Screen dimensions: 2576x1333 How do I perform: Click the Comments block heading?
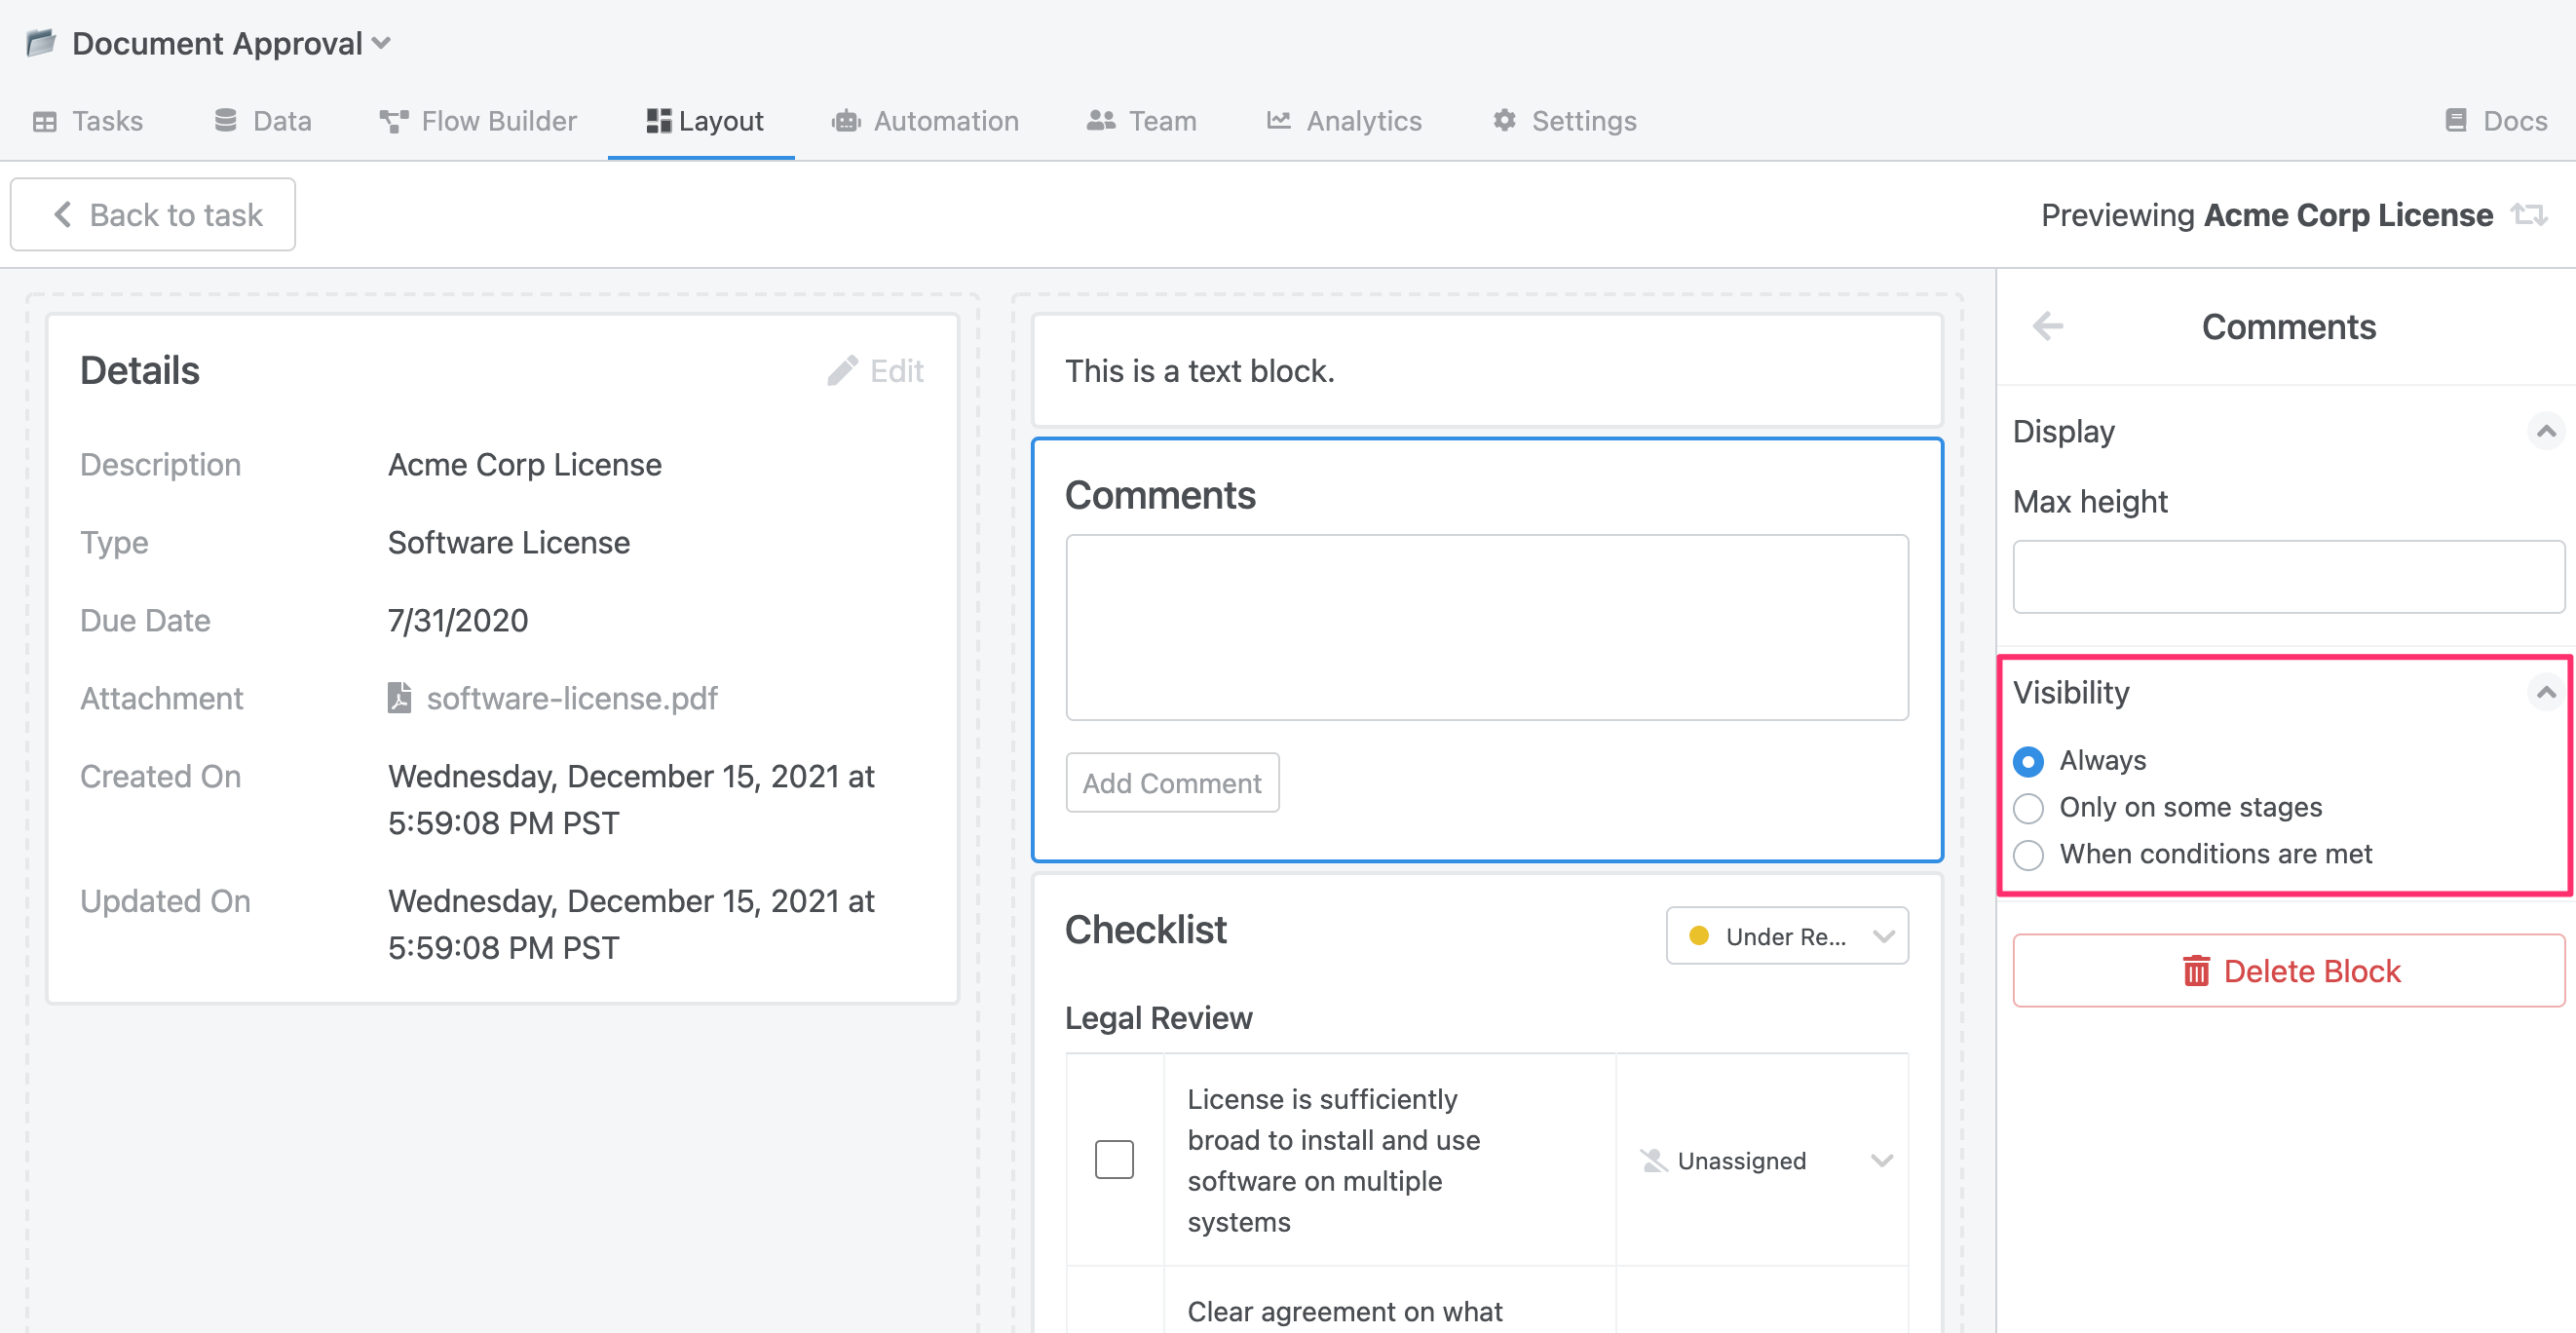point(1160,495)
